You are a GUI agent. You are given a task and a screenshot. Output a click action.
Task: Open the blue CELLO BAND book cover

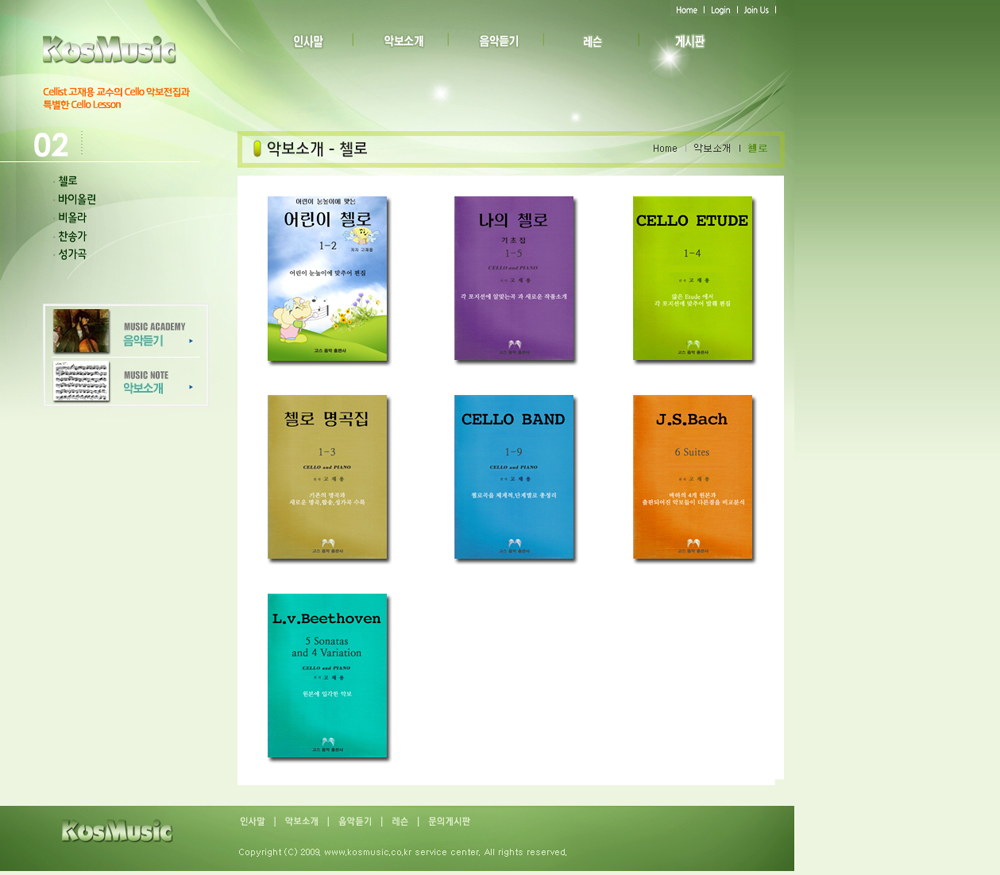(514, 477)
